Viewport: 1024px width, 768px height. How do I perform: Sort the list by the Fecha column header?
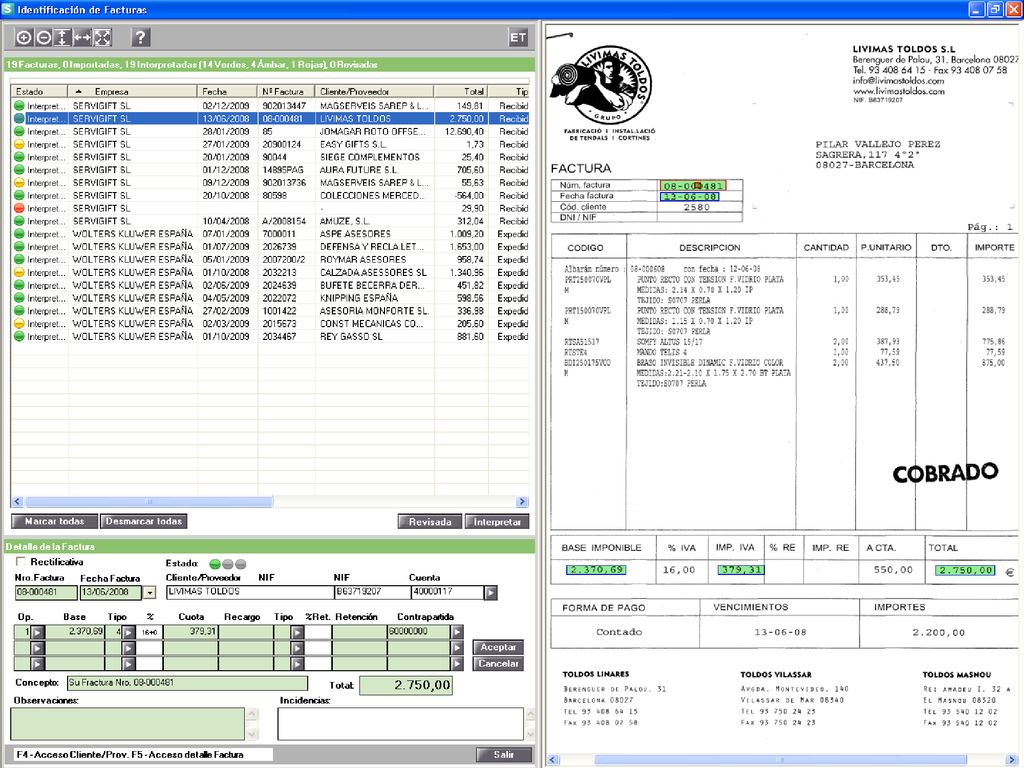coord(227,91)
